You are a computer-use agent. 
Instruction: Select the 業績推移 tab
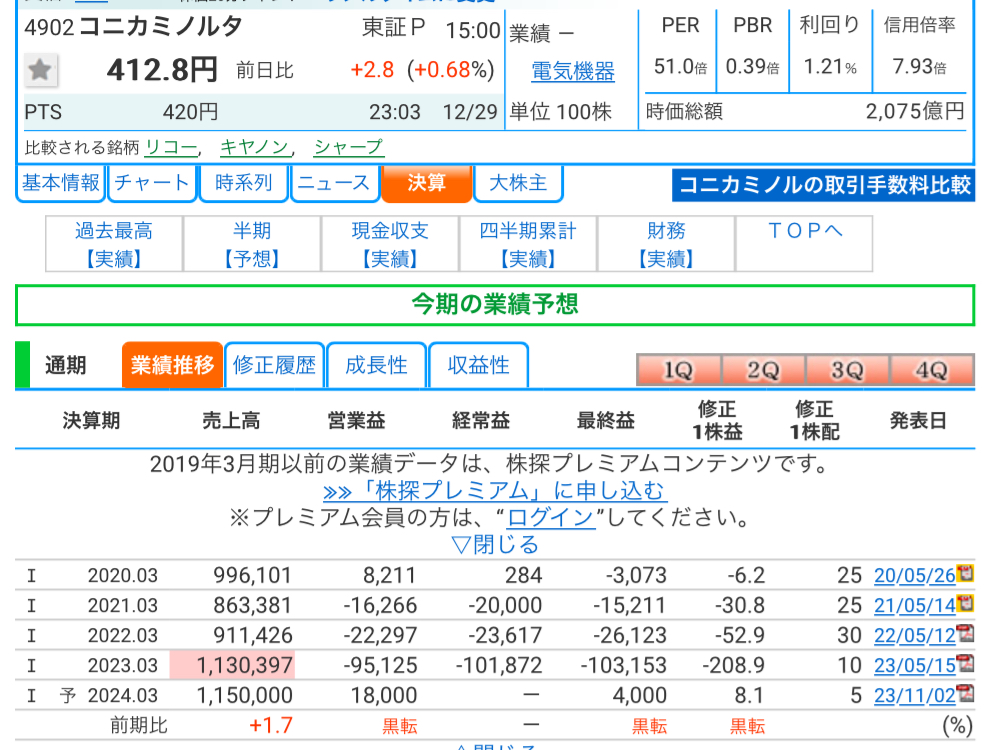172,365
